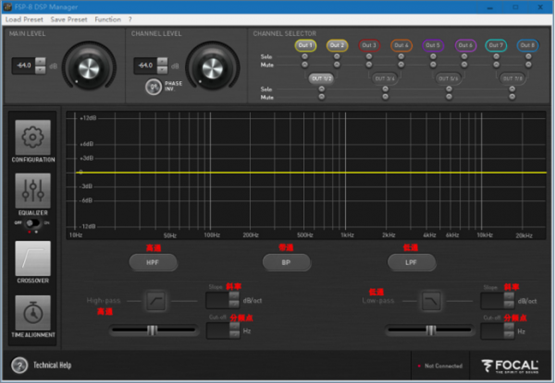This screenshot has height=383, width=555.
Task: Decrease the High-pass cut-off Hz value
Action: [234, 335]
